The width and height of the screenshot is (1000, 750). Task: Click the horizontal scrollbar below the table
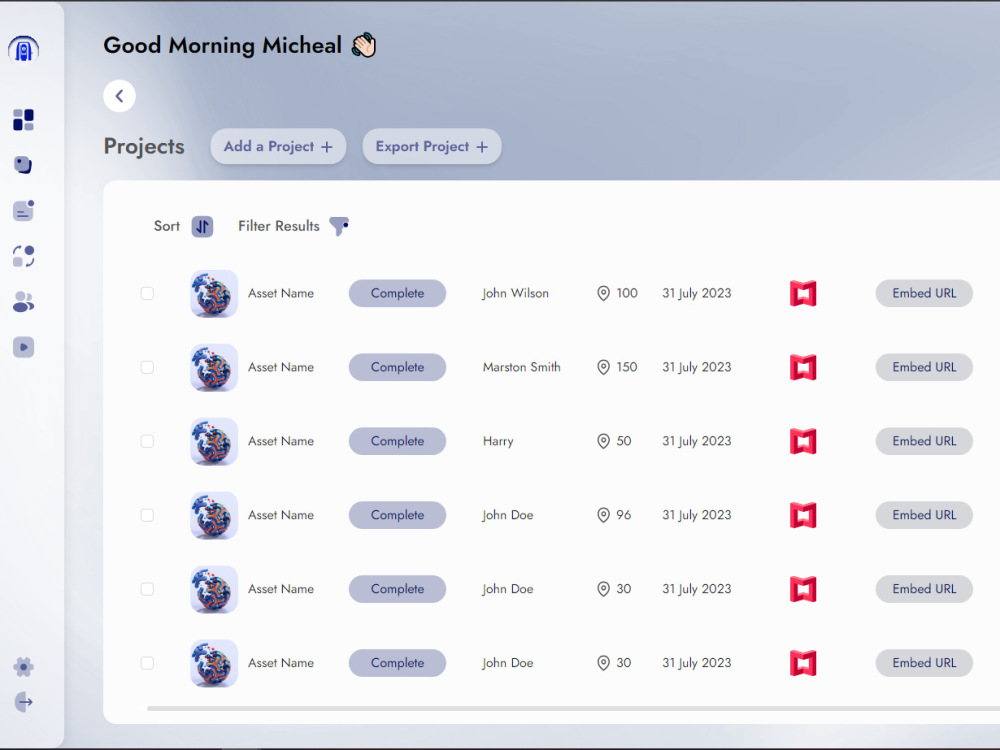coord(573,708)
